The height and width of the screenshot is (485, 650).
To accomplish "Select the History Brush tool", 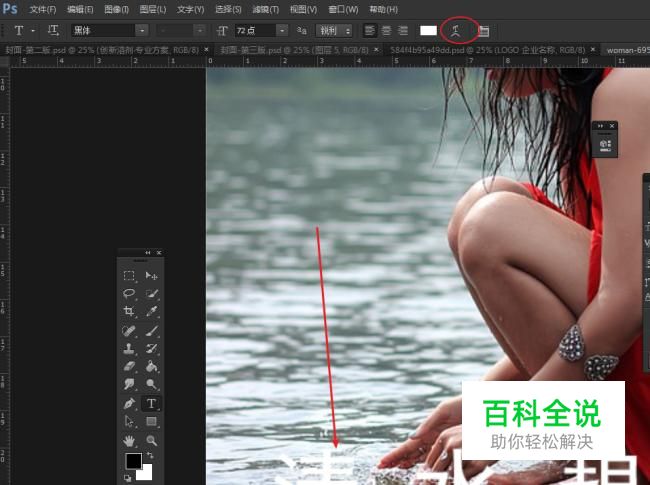I will [151, 348].
